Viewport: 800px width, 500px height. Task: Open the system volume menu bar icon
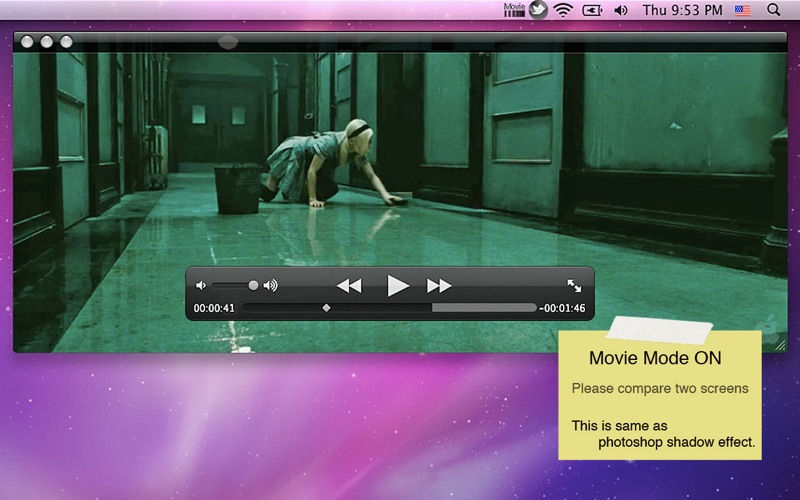tap(620, 10)
